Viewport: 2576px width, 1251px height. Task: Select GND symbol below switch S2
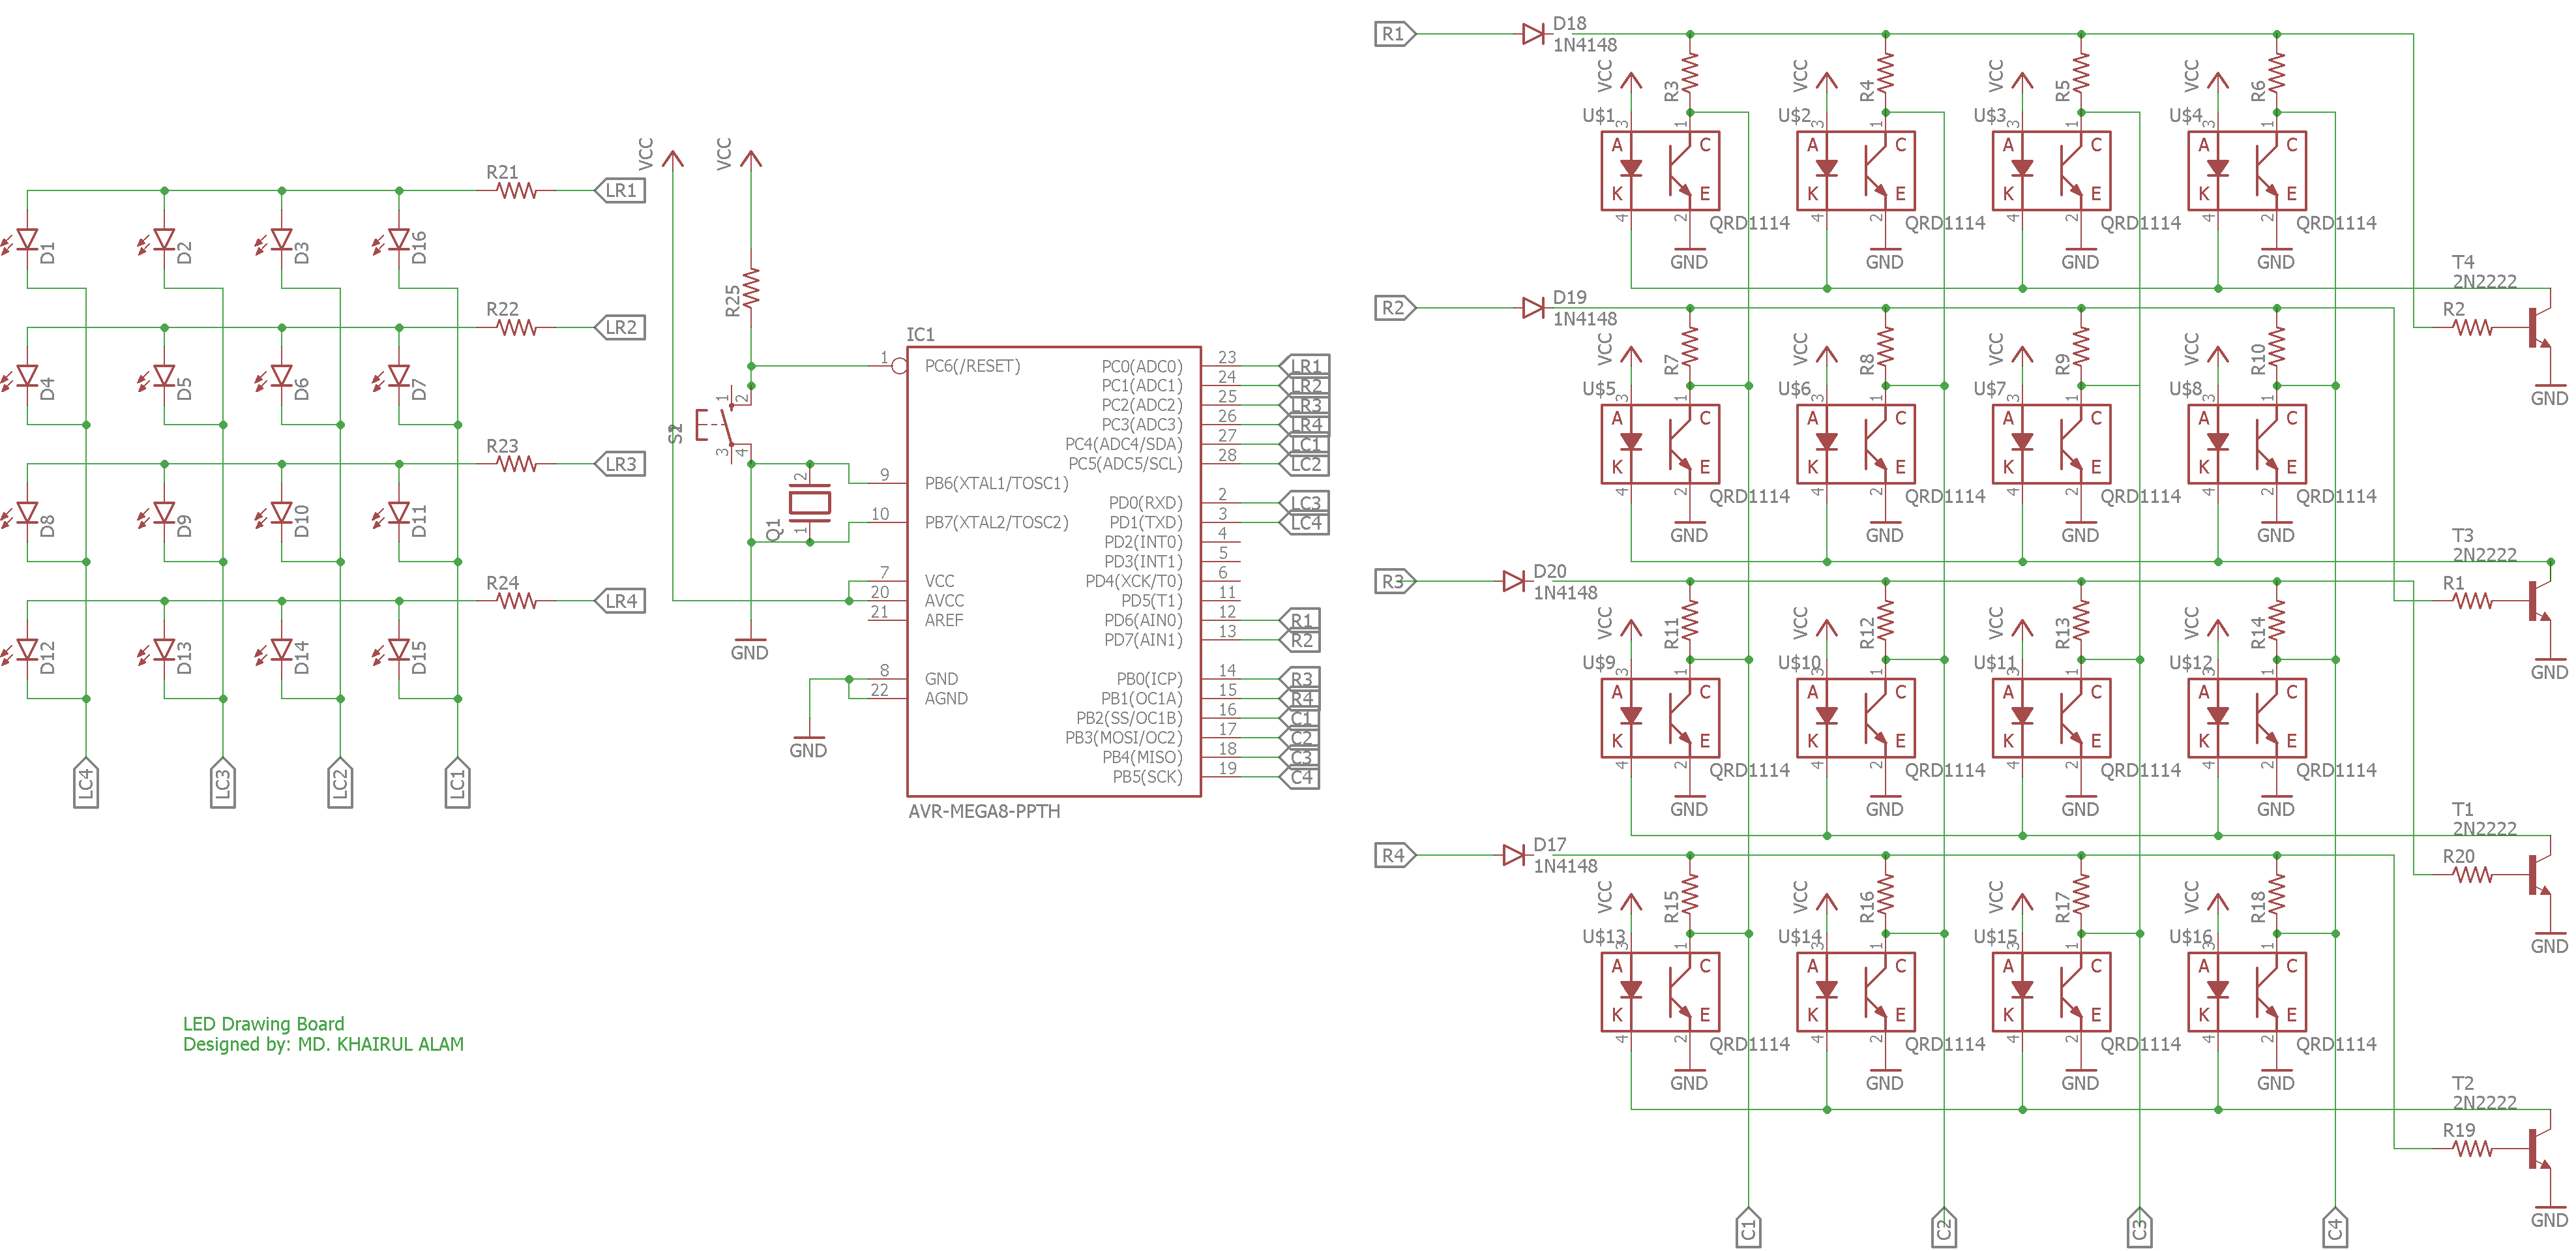point(750,648)
